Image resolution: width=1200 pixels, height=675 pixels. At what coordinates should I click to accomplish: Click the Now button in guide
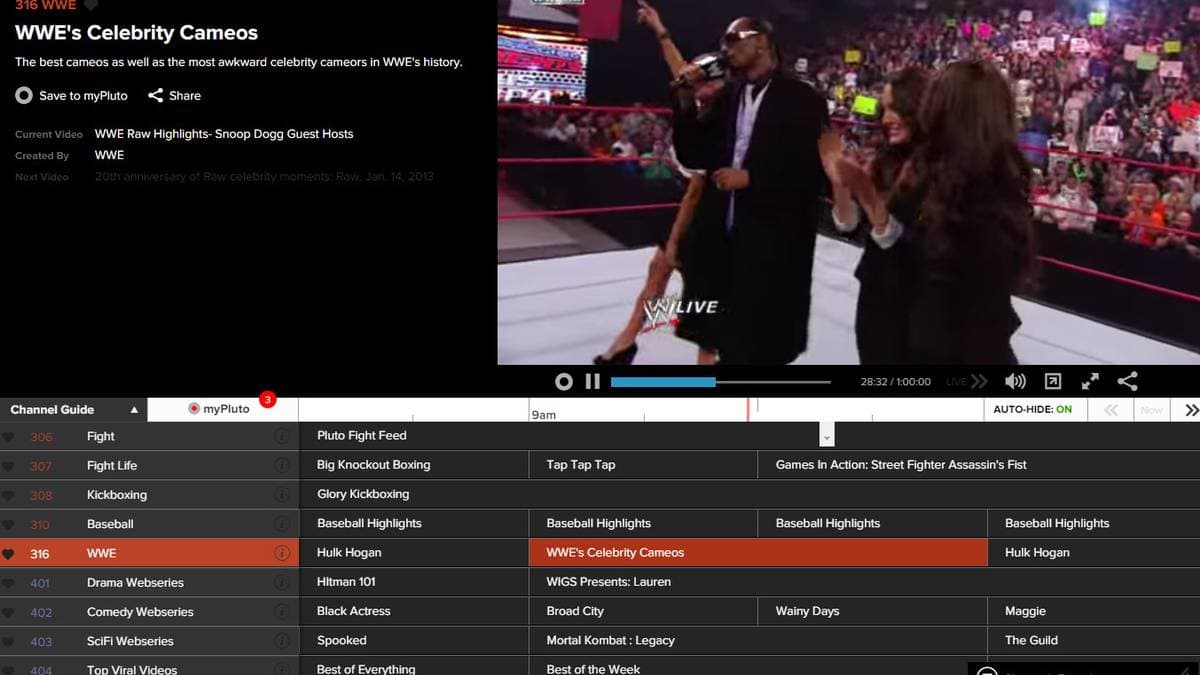pos(1152,410)
